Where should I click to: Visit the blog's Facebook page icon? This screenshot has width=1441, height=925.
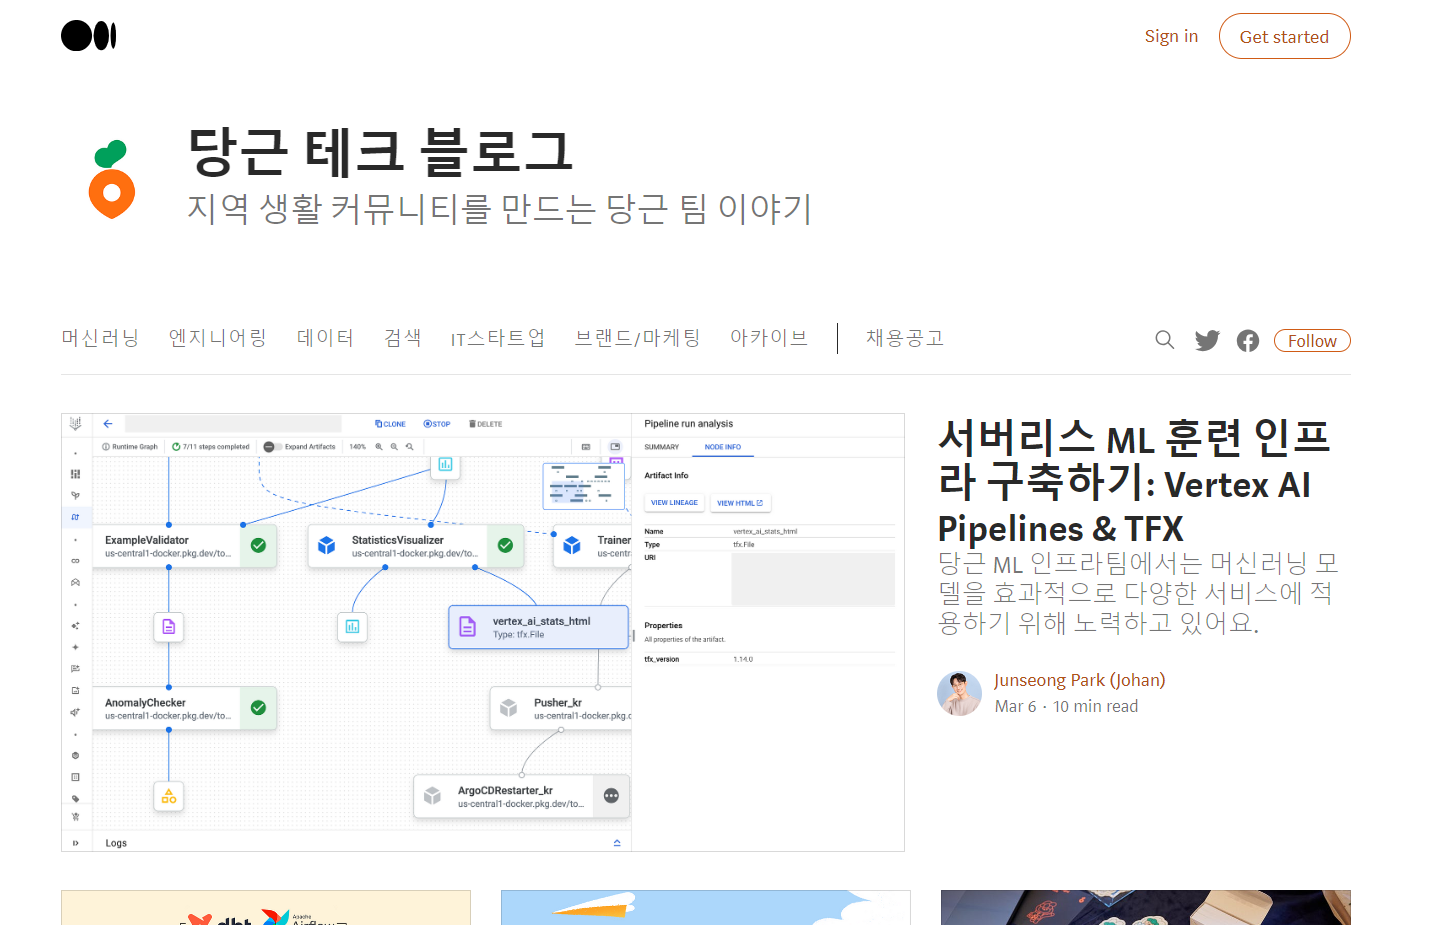[x=1248, y=341]
